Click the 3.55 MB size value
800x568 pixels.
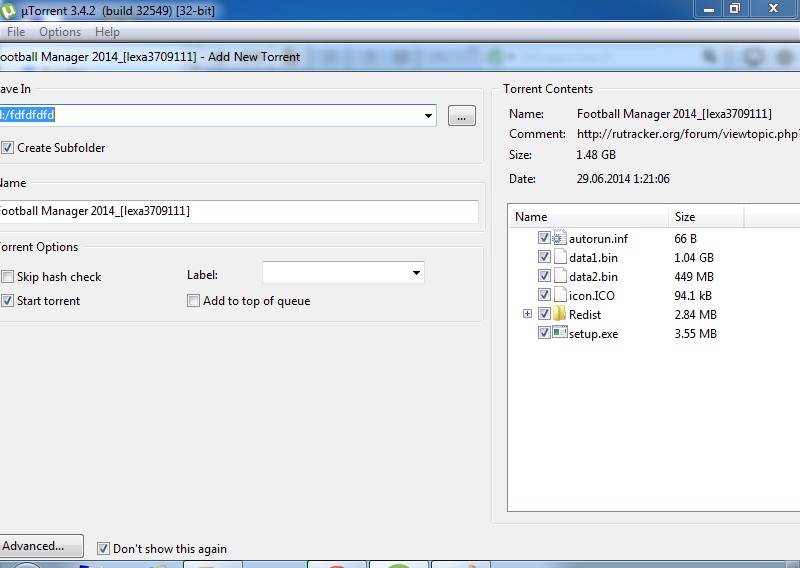695,333
